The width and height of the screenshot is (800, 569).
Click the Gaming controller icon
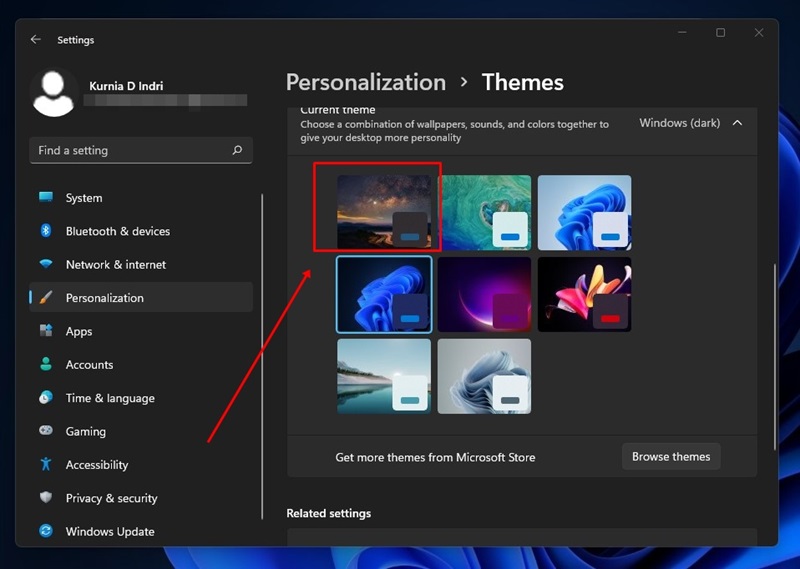[46, 431]
